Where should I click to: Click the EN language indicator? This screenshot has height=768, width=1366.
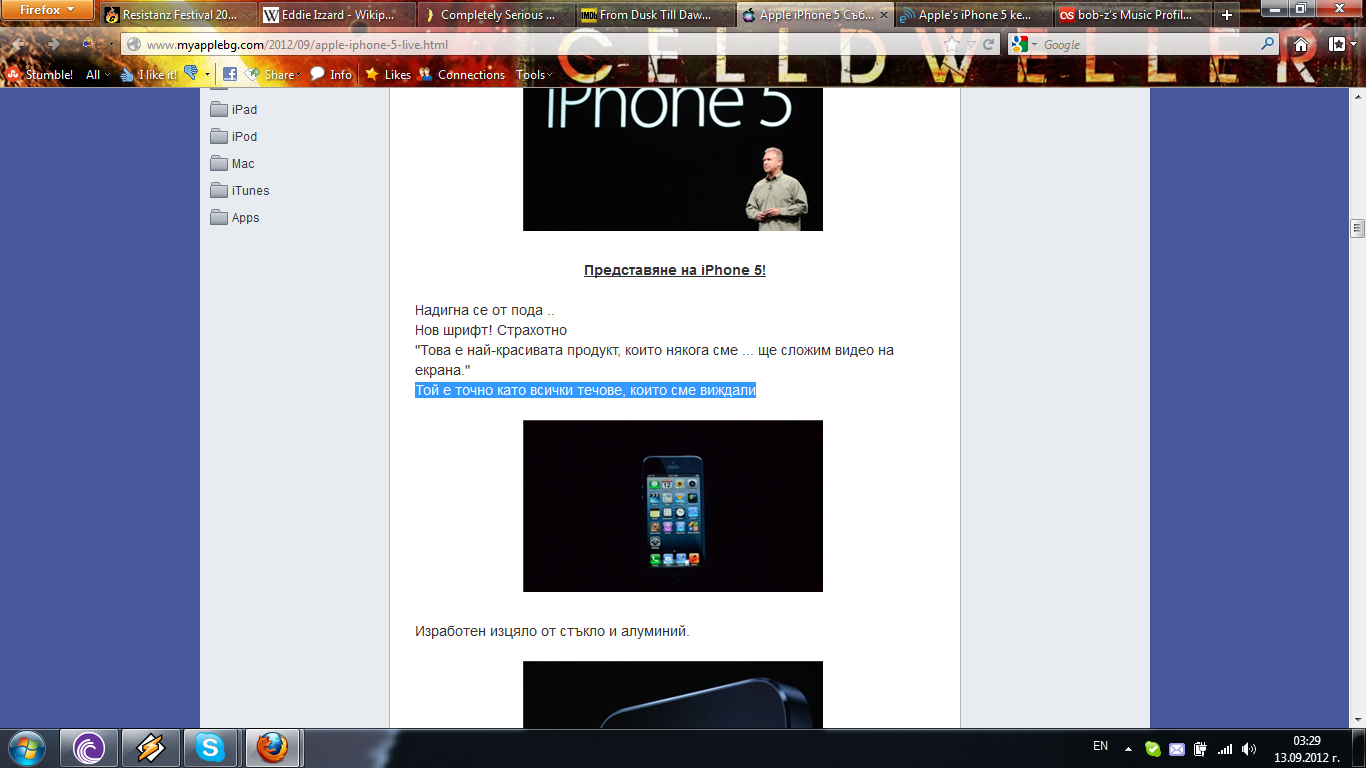point(1100,746)
